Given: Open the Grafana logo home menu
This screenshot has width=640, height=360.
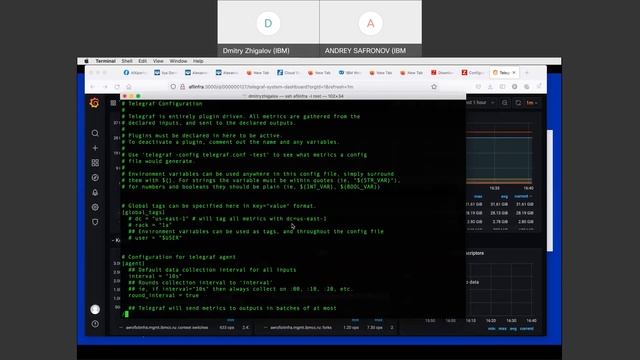Looking at the screenshot, I should pyautogui.click(x=95, y=103).
